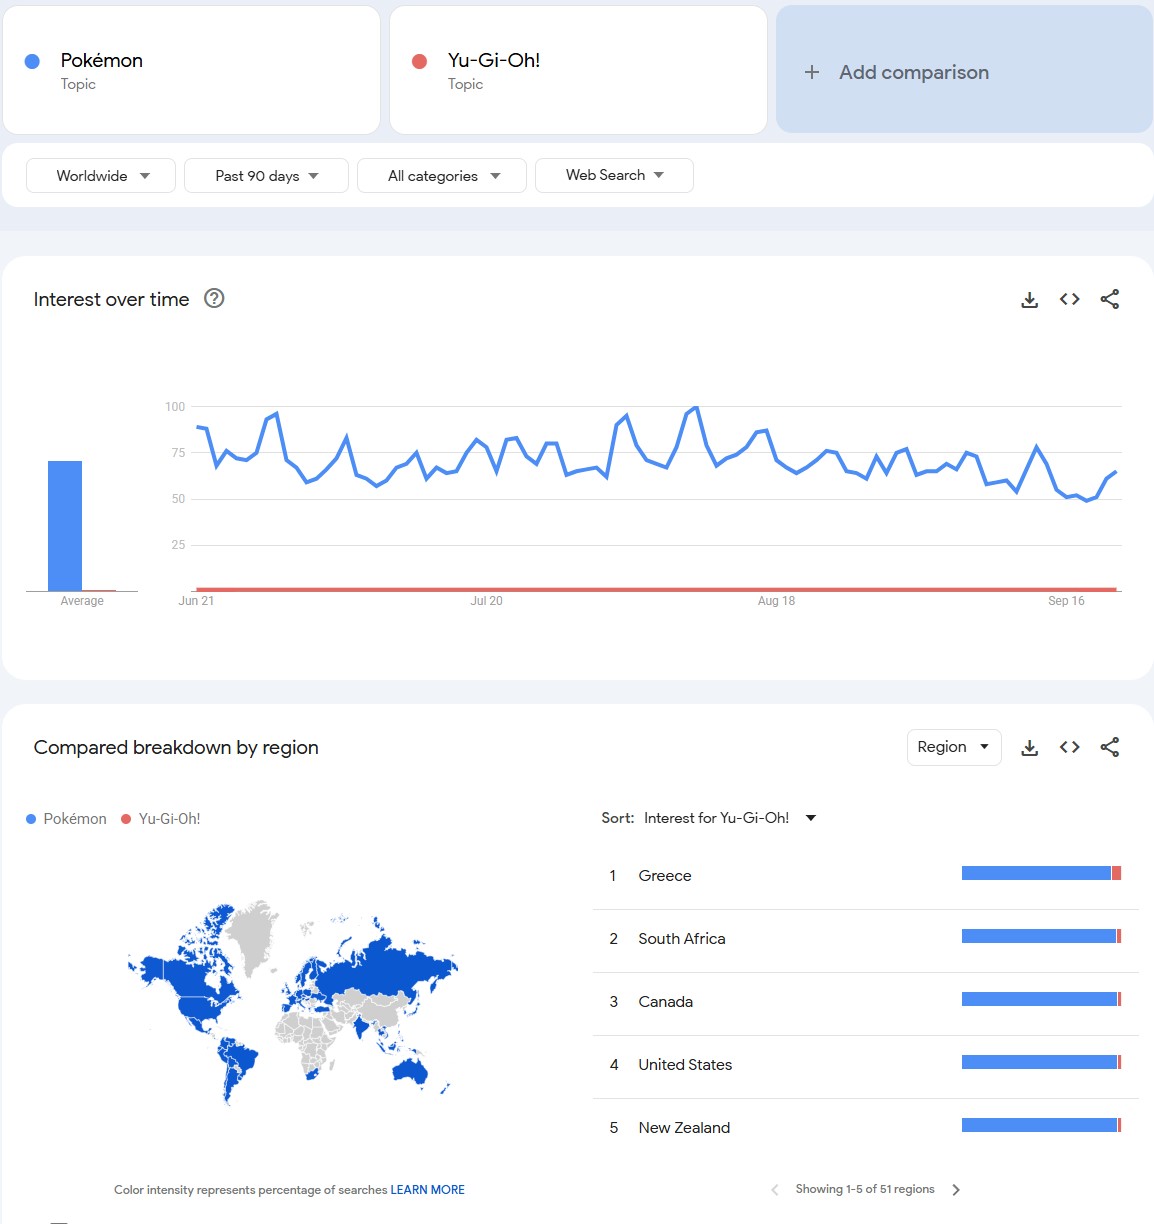Screen dimensions: 1154x1224
Task: Open embed code for region breakdown
Action: 1069,747
